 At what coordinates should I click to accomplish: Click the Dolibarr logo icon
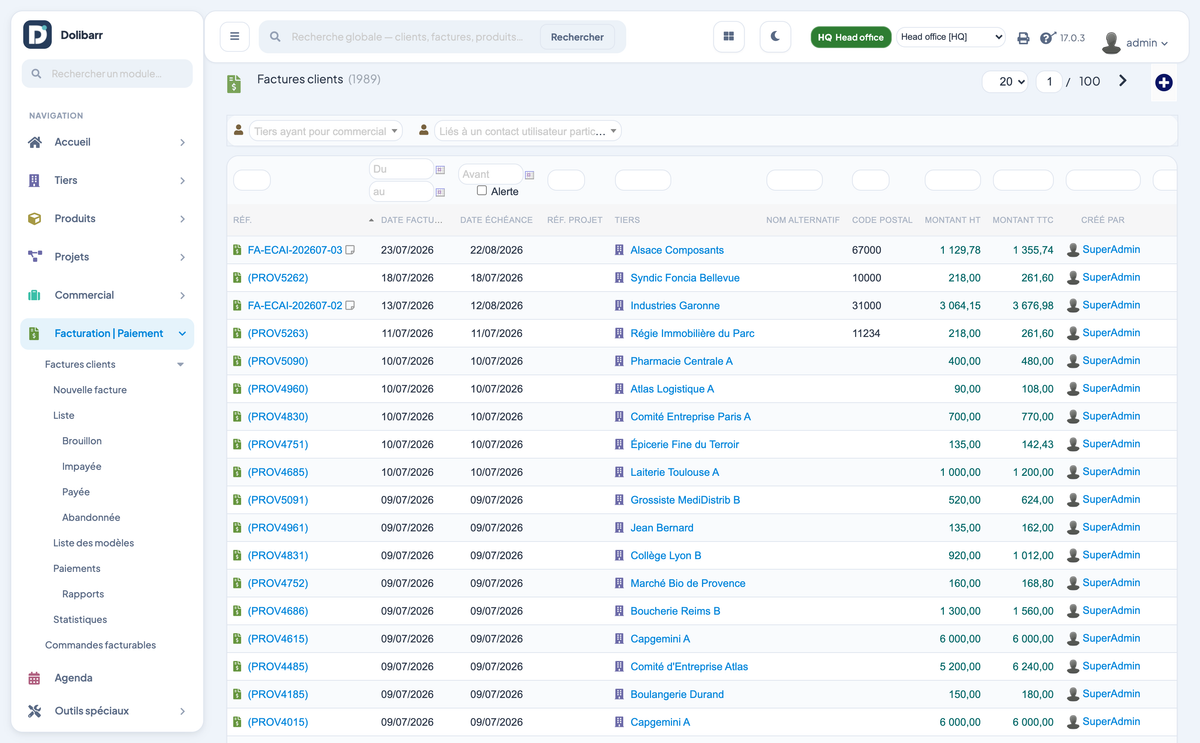point(37,35)
